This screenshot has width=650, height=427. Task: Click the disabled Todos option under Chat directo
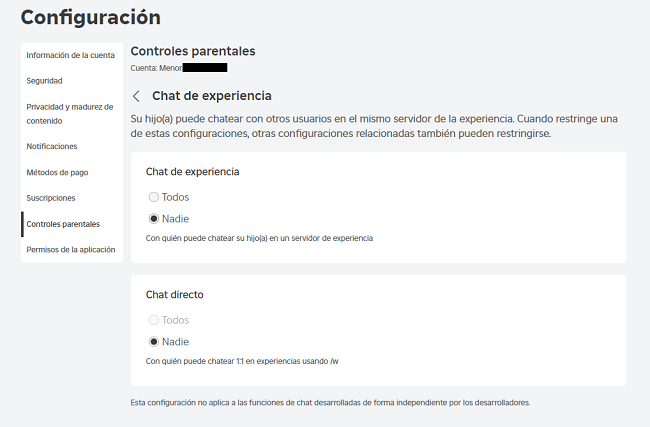153,320
